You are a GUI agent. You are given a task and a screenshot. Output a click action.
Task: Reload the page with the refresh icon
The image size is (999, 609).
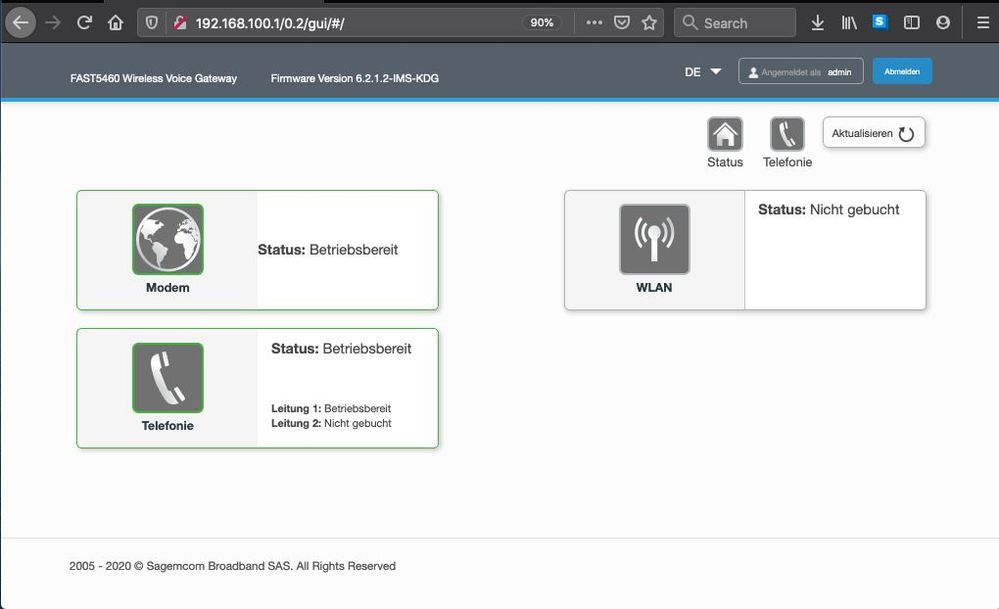pyautogui.click(x=84, y=23)
